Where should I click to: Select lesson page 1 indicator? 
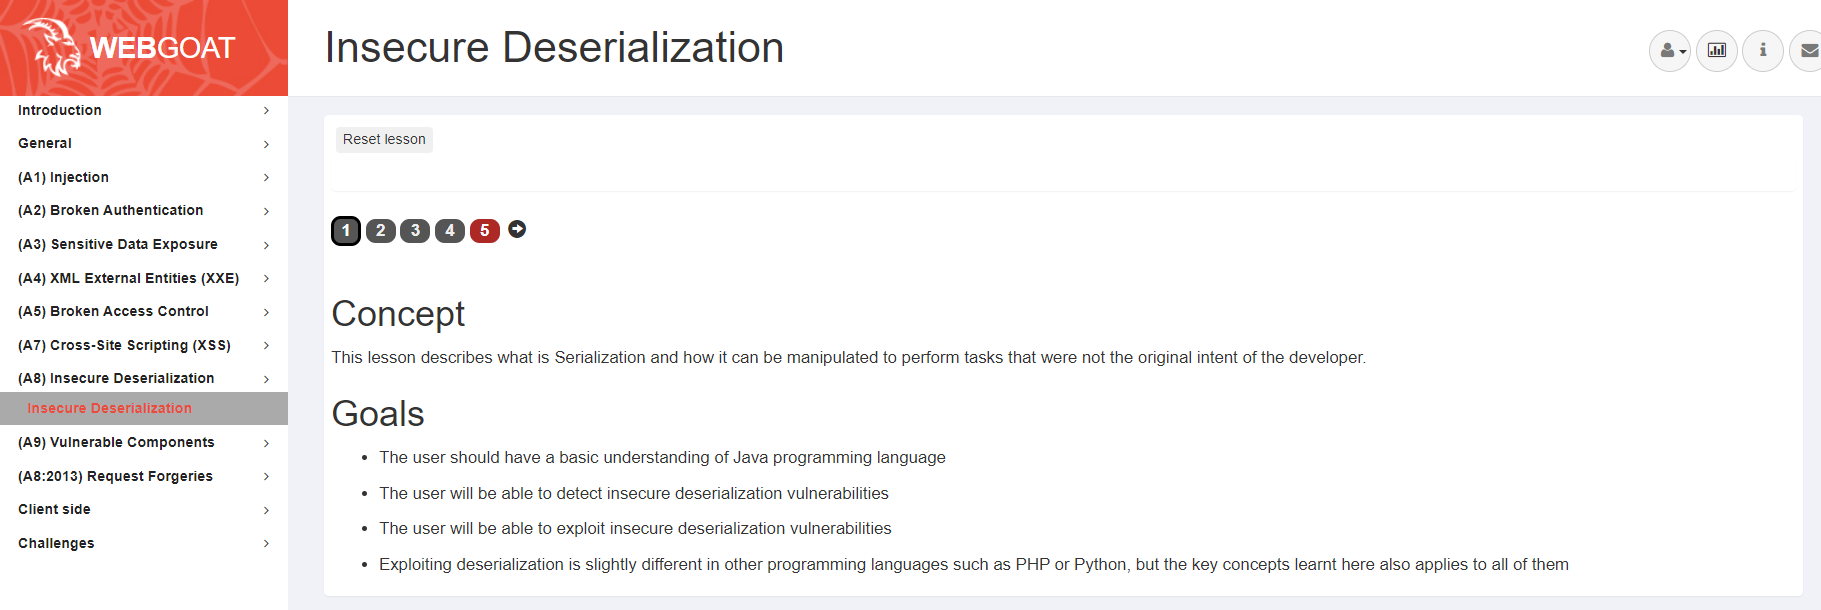coord(346,231)
